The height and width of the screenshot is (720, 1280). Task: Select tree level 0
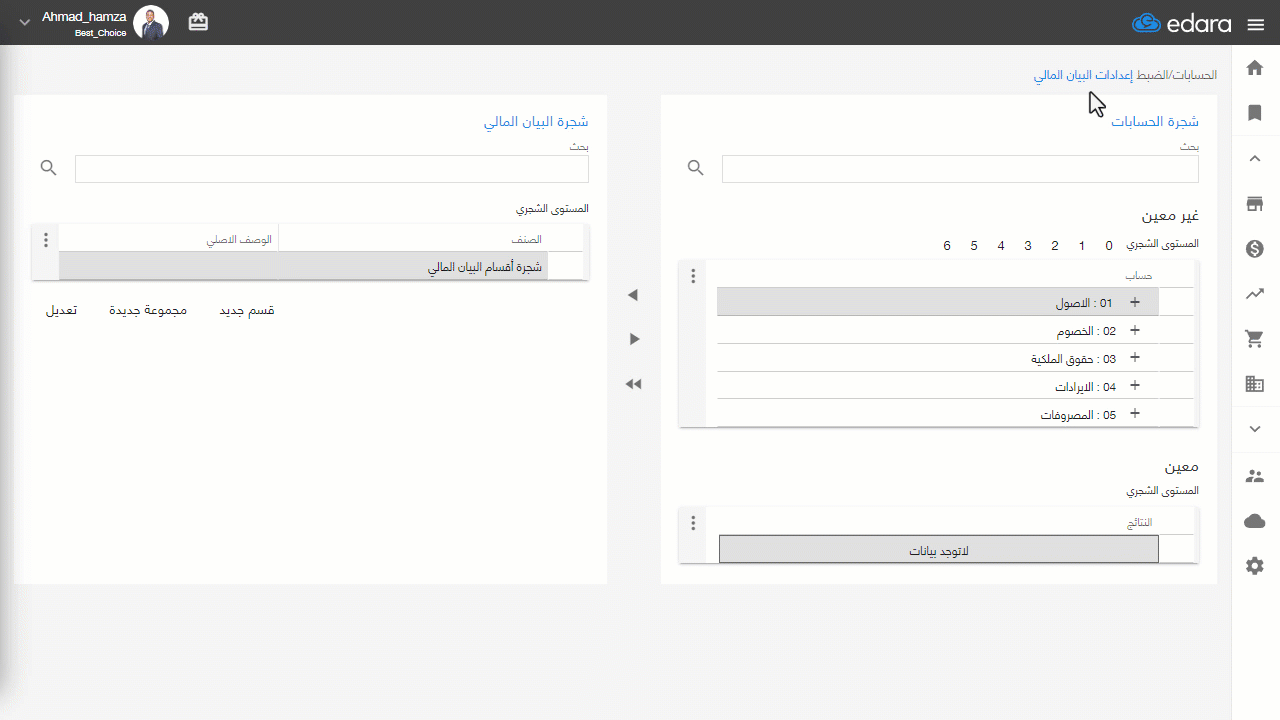1108,245
